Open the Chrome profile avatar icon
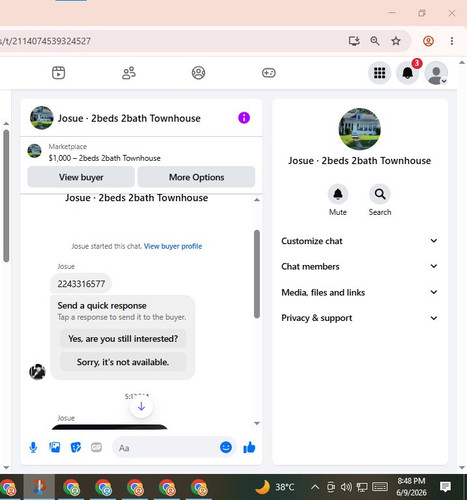Screen dimensions: 467x500 click(x=428, y=41)
